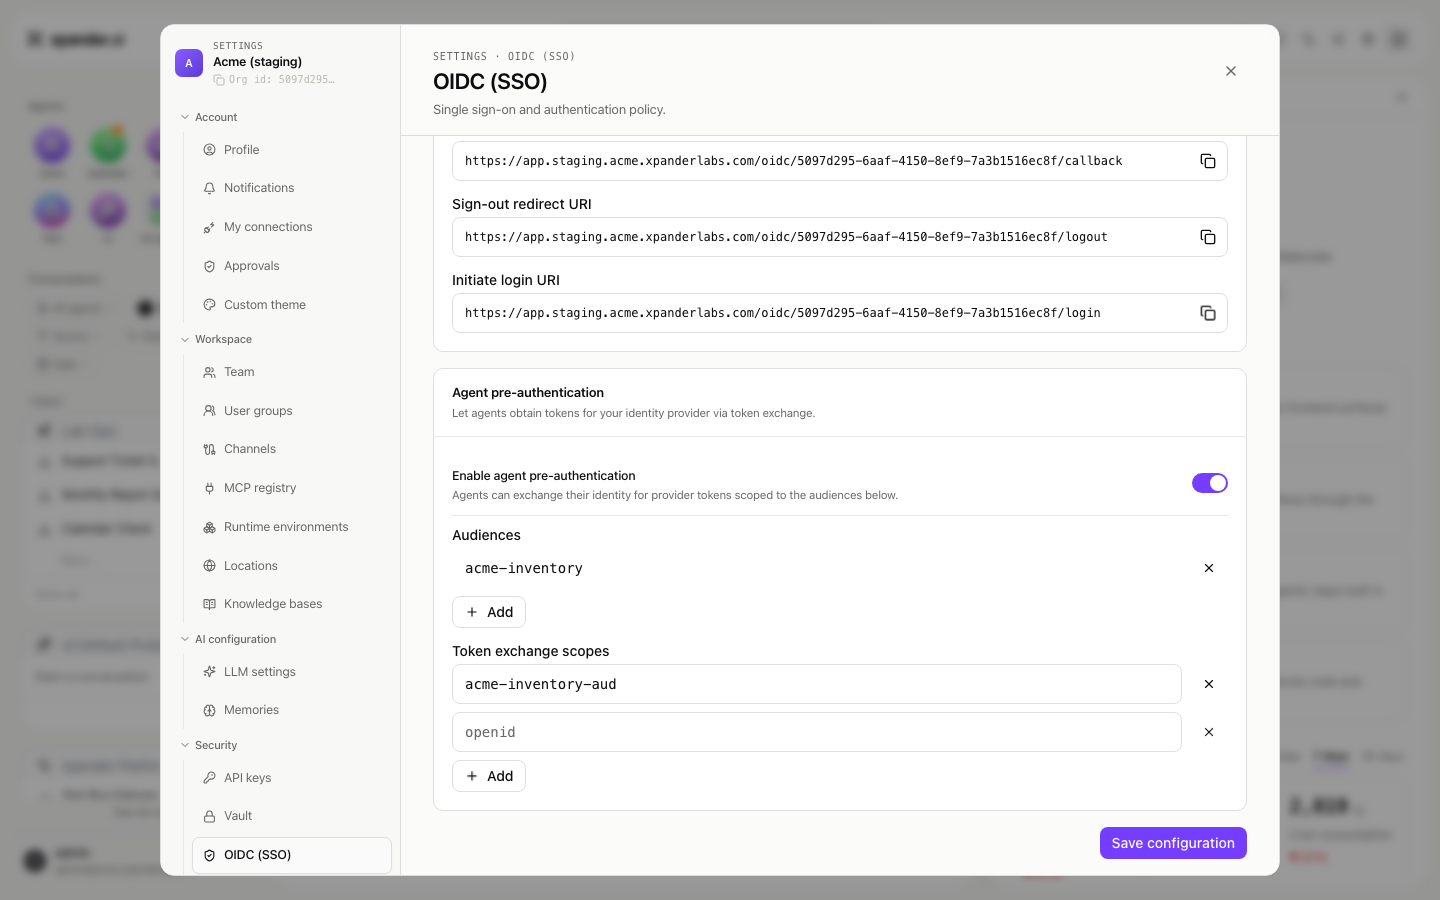Viewport: 1440px width, 900px height.
Task: Click the Approvals shield icon
Action: point(209,266)
